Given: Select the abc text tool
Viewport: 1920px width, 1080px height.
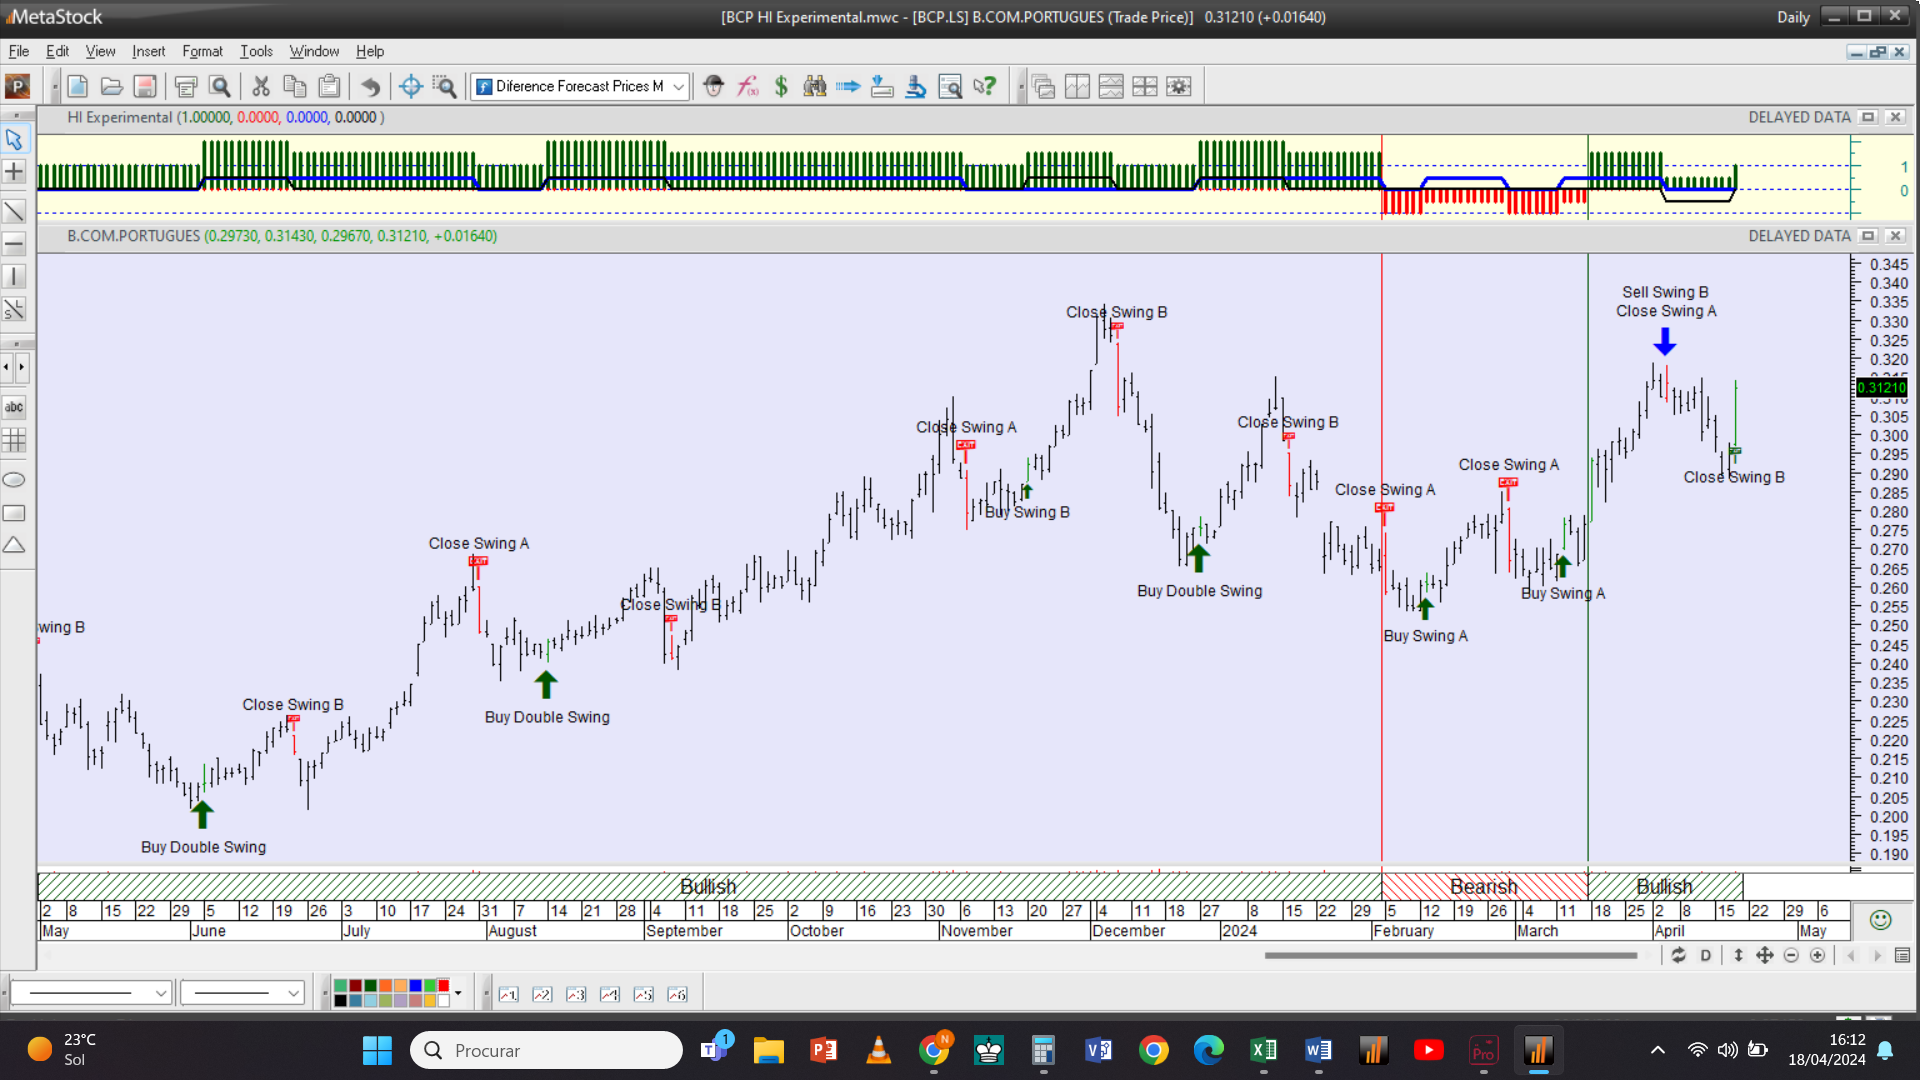Looking at the screenshot, I should (x=14, y=407).
